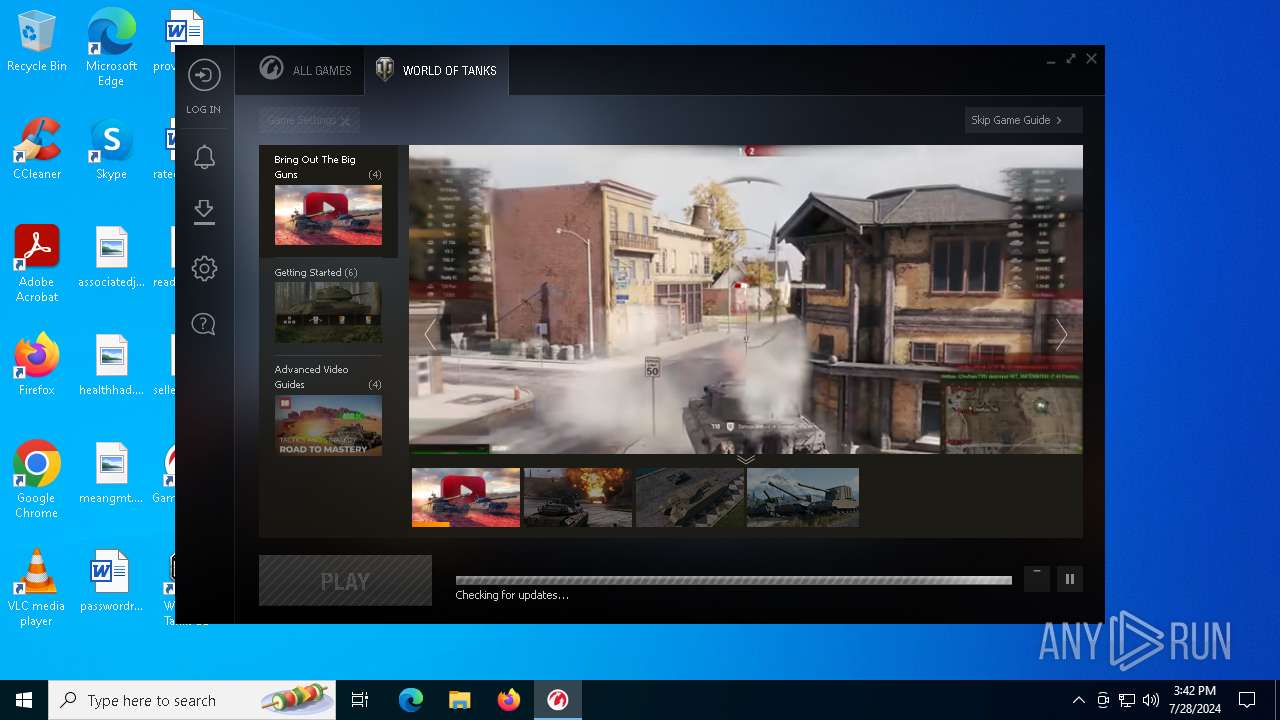Close the Game Settings tooltip
This screenshot has width=1280, height=720.
pos(345,121)
